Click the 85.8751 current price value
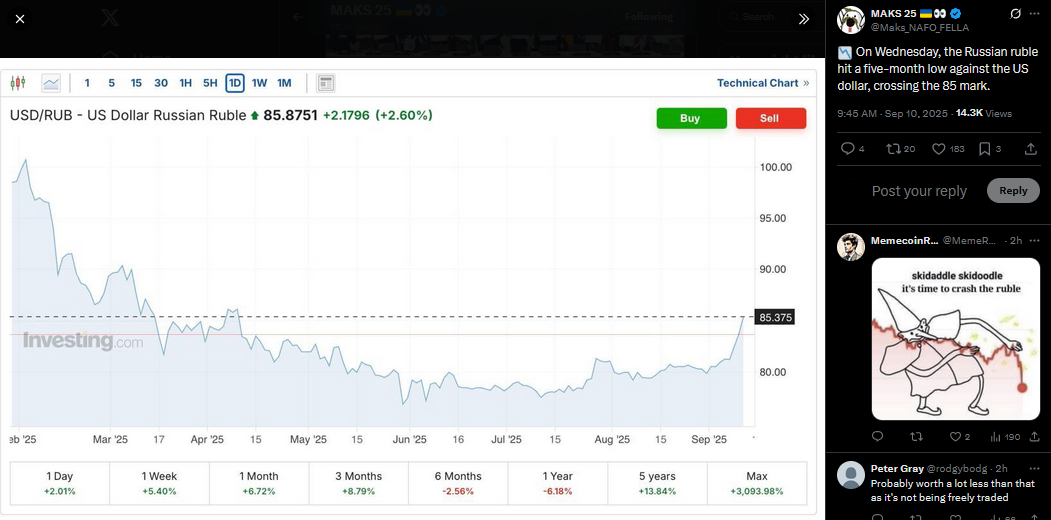 (x=290, y=115)
